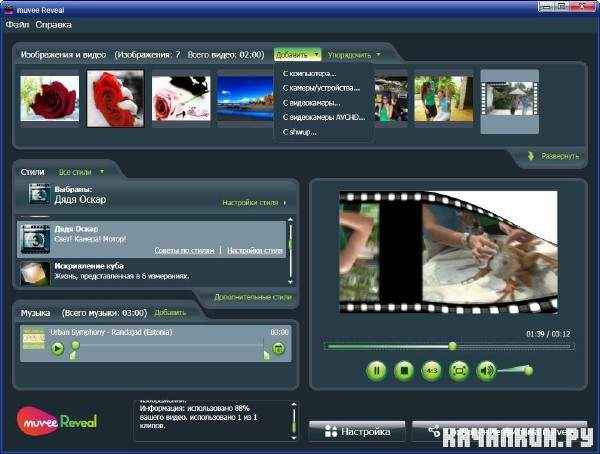Click the preview seek bar handle
This screenshot has height=454, width=600.
(453, 346)
